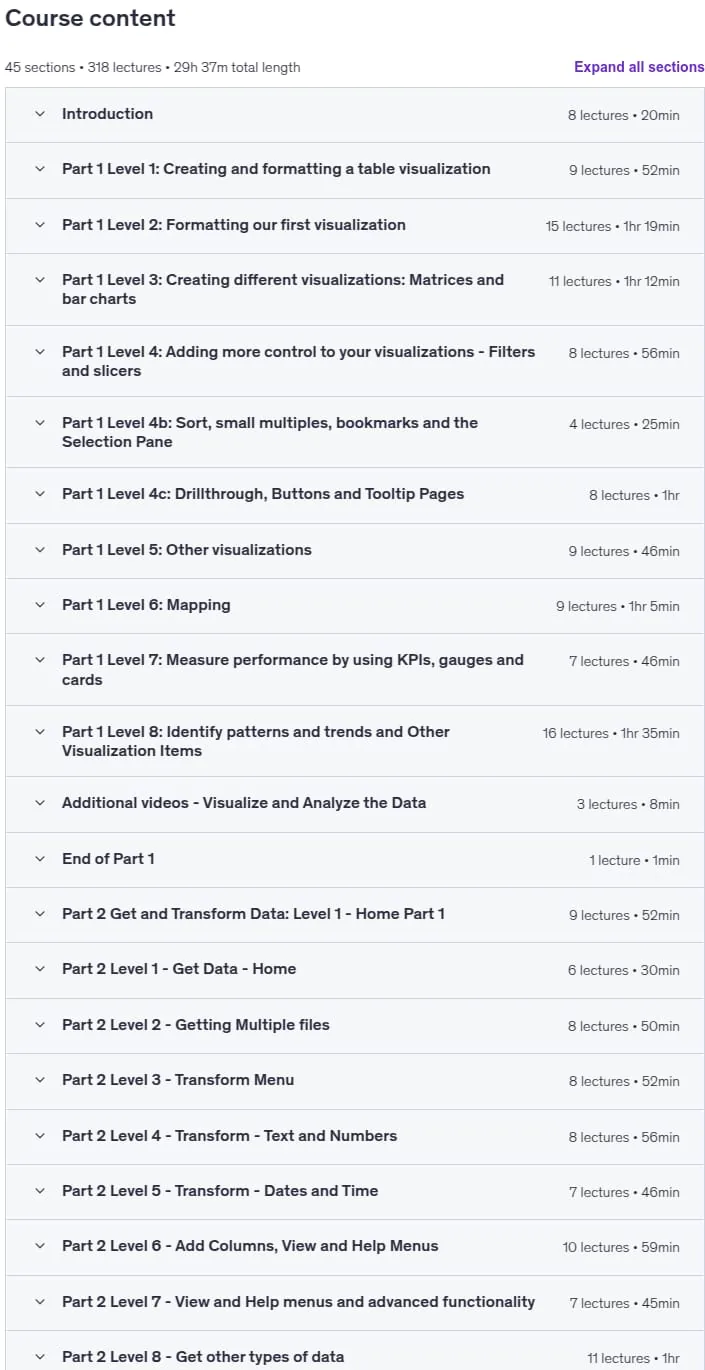Viewport: 705px width, 1370px height.
Task: Expand chevron for Get other types of data
Action: 40,1357
